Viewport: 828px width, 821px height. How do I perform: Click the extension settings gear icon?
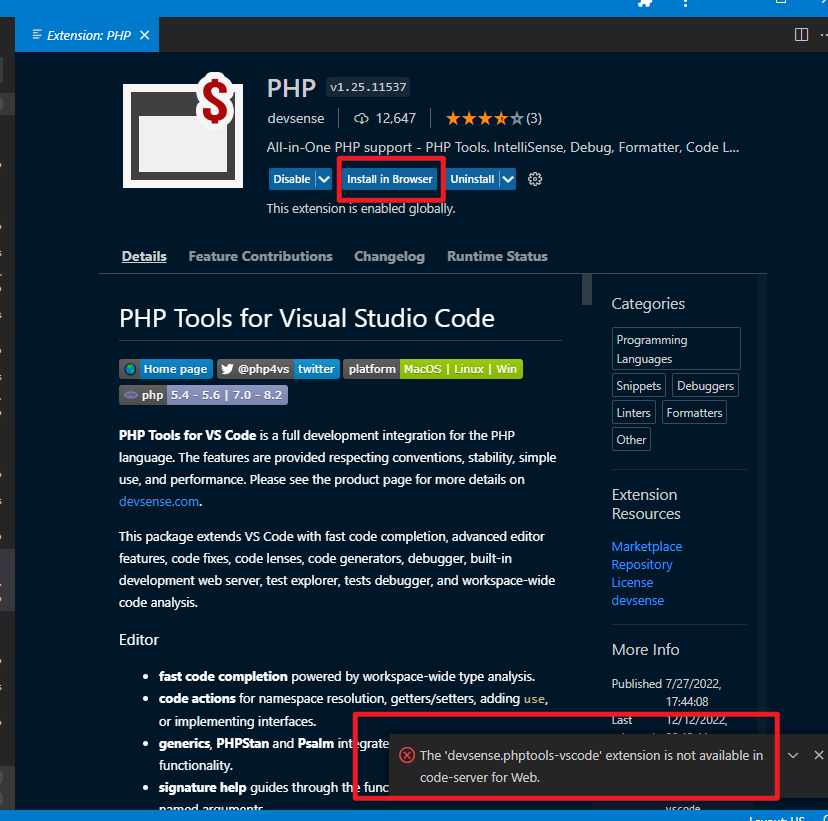point(535,179)
